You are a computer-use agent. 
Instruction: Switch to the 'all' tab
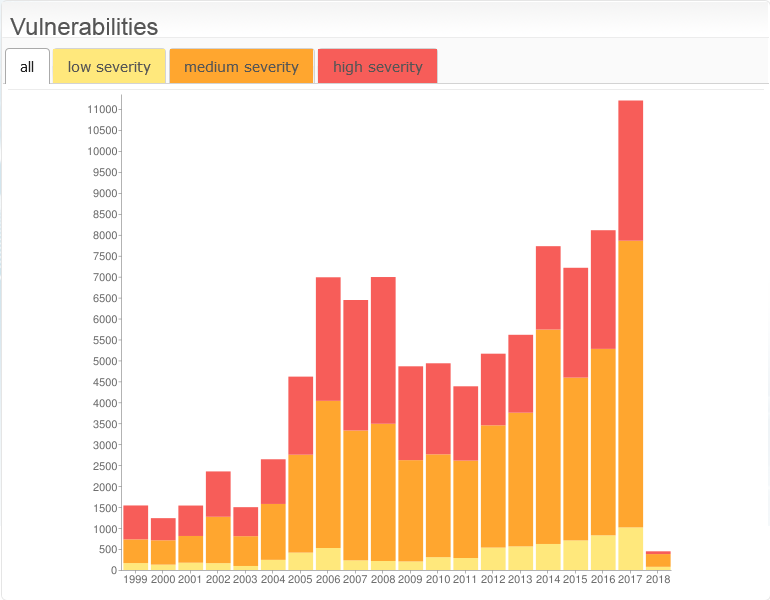(27, 67)
